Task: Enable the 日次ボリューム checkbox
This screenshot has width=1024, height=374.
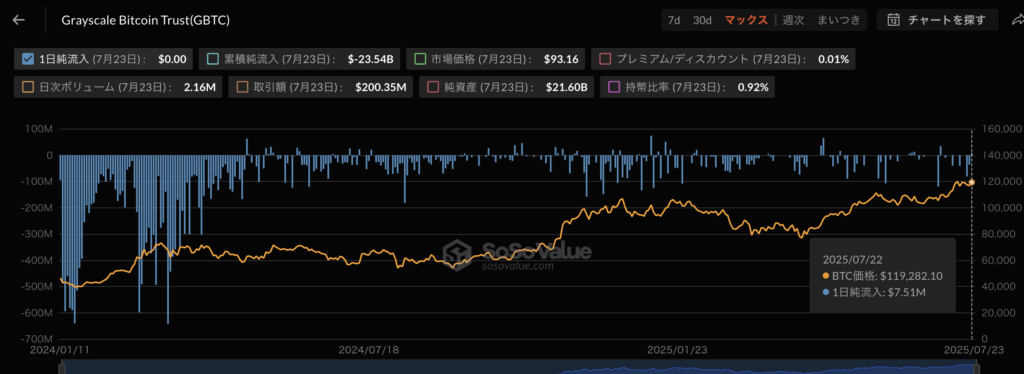Action: [x=27, y=86]
